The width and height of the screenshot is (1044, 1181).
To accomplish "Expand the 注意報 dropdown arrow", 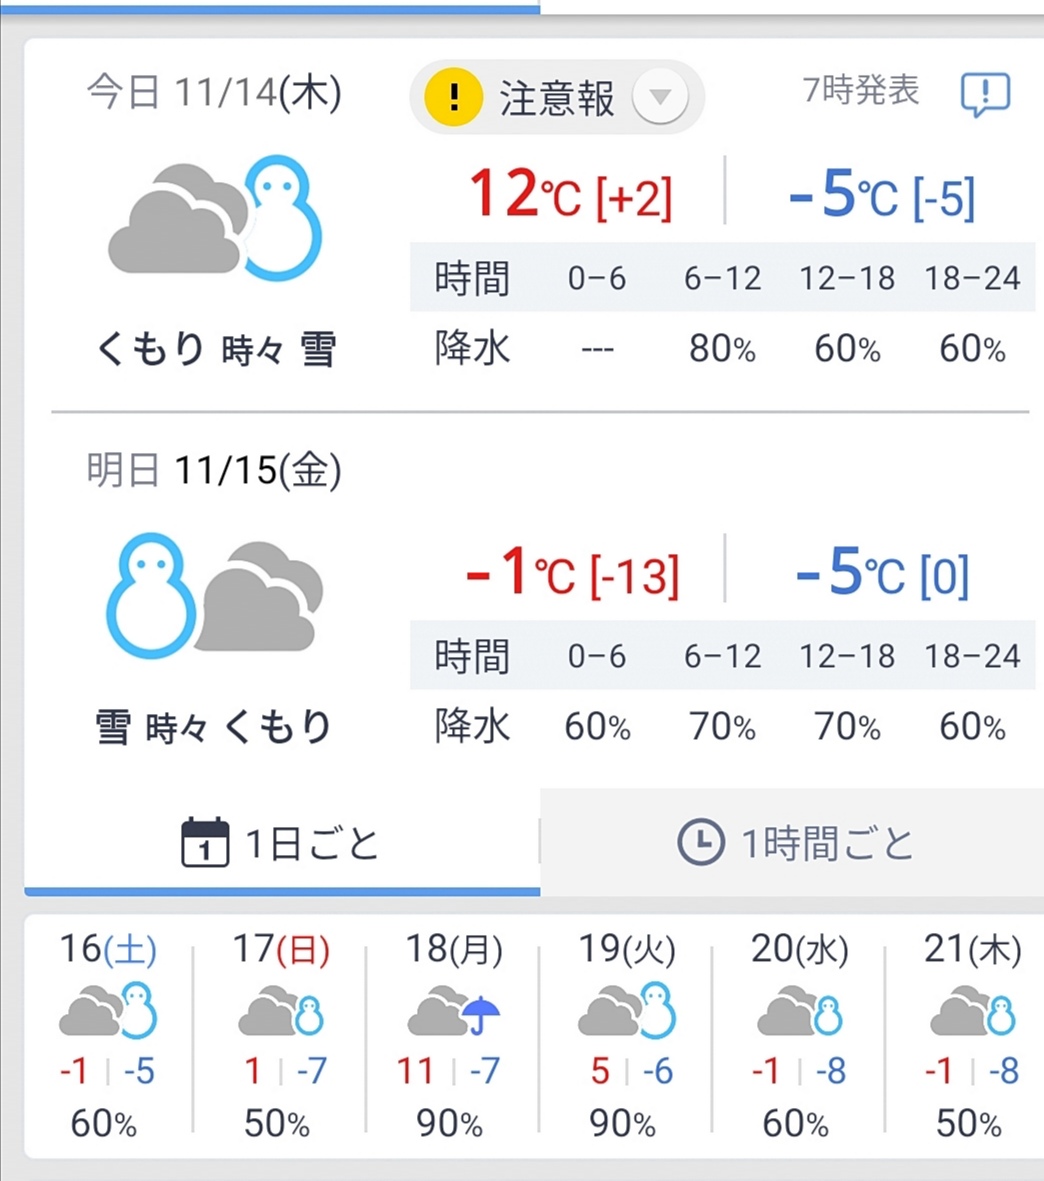I will (x=660, y=97).
